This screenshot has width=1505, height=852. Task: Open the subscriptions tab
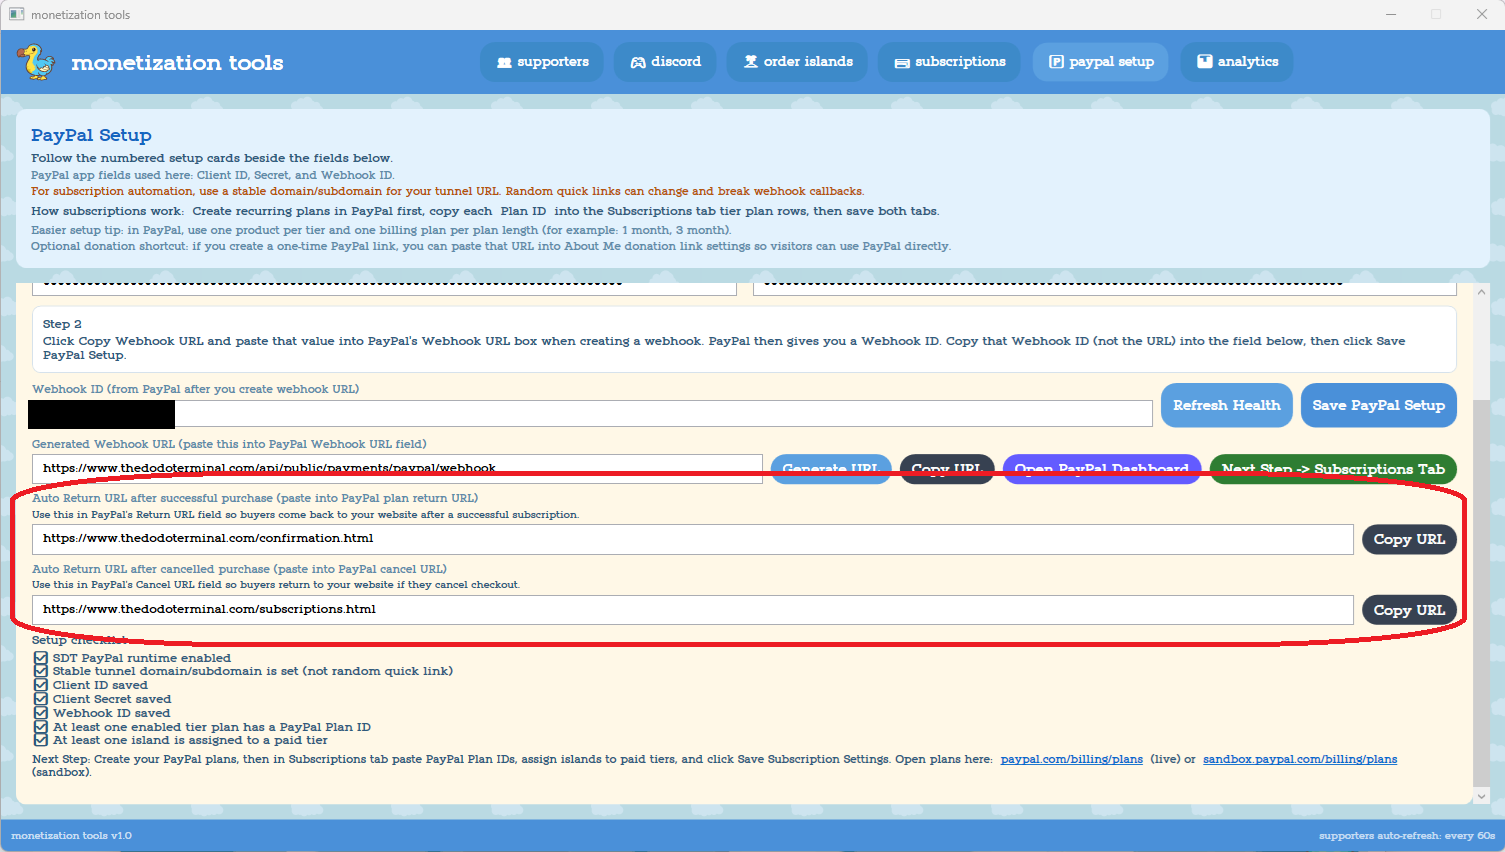949,62
